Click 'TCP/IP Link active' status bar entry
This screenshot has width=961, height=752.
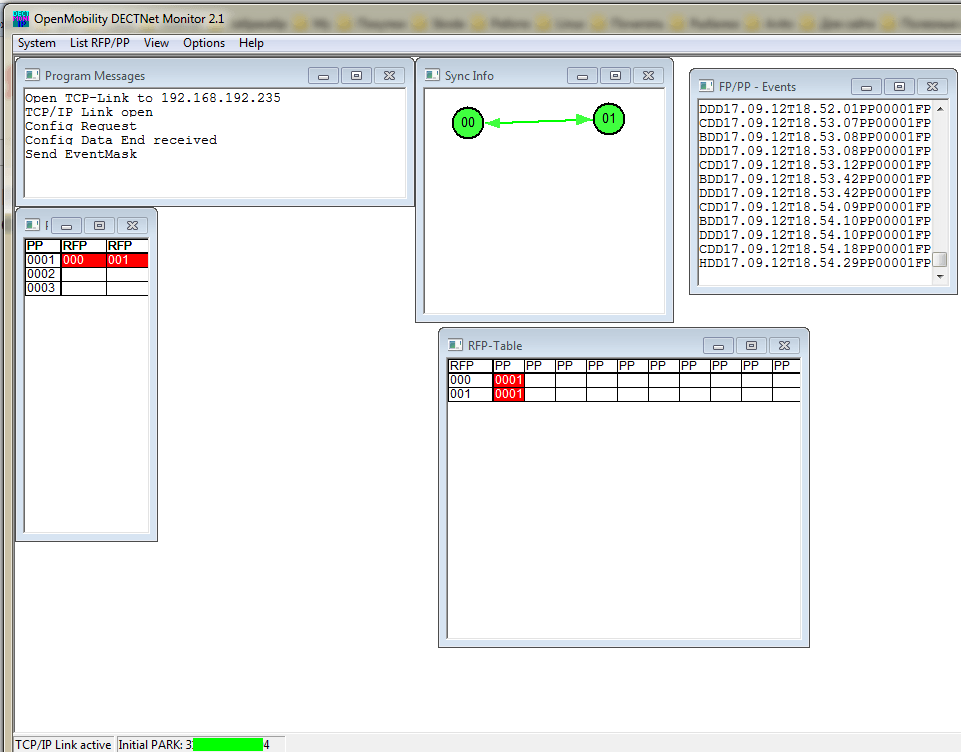pos(63,745)
